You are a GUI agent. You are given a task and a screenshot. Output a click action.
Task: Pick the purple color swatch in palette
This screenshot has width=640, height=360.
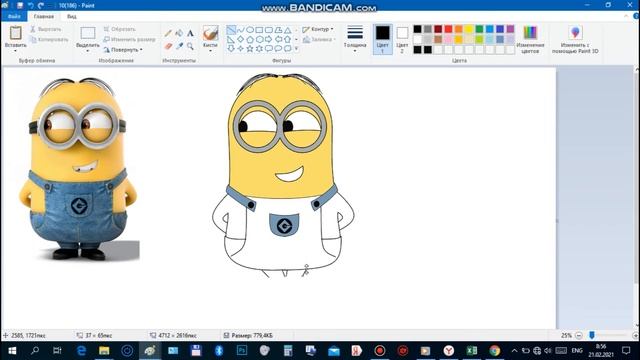tap(511, 29)
